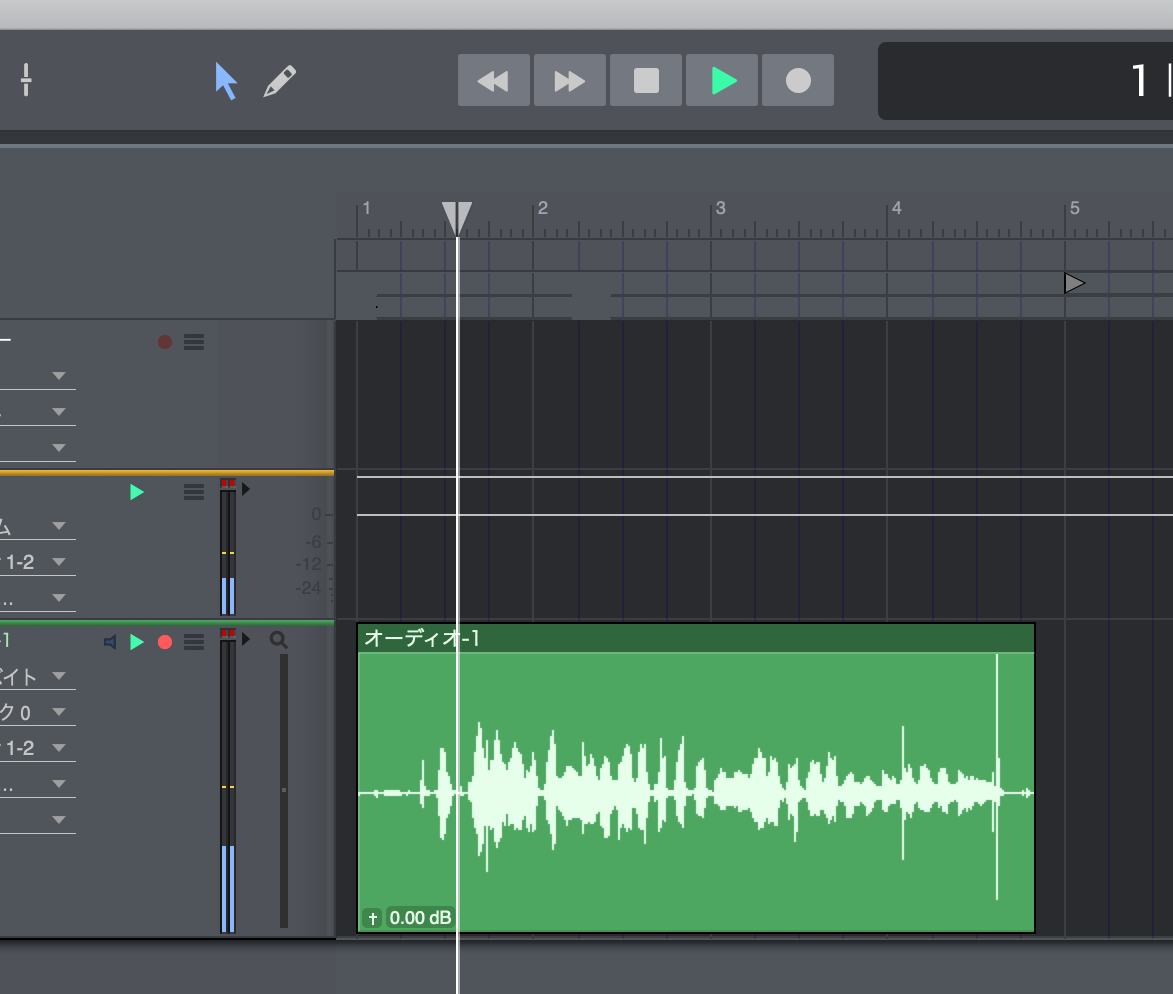Click the playhead wiper in the ruler
The width and height of the screenshot is (1173, 994).
456,218
